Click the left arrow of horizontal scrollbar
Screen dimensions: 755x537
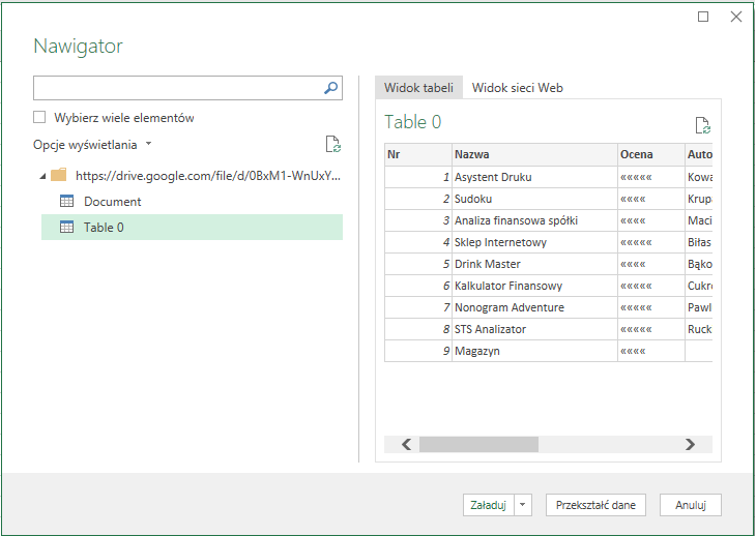(x=406, y=444)
